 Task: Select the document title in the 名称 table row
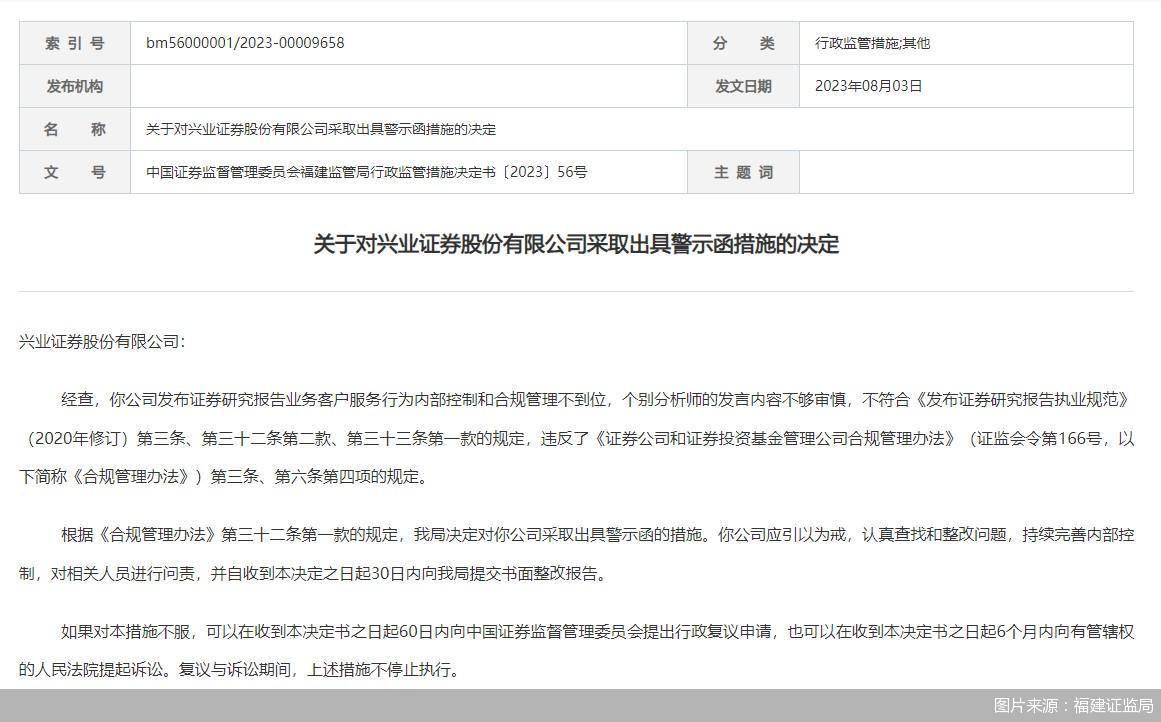point(321,129)
